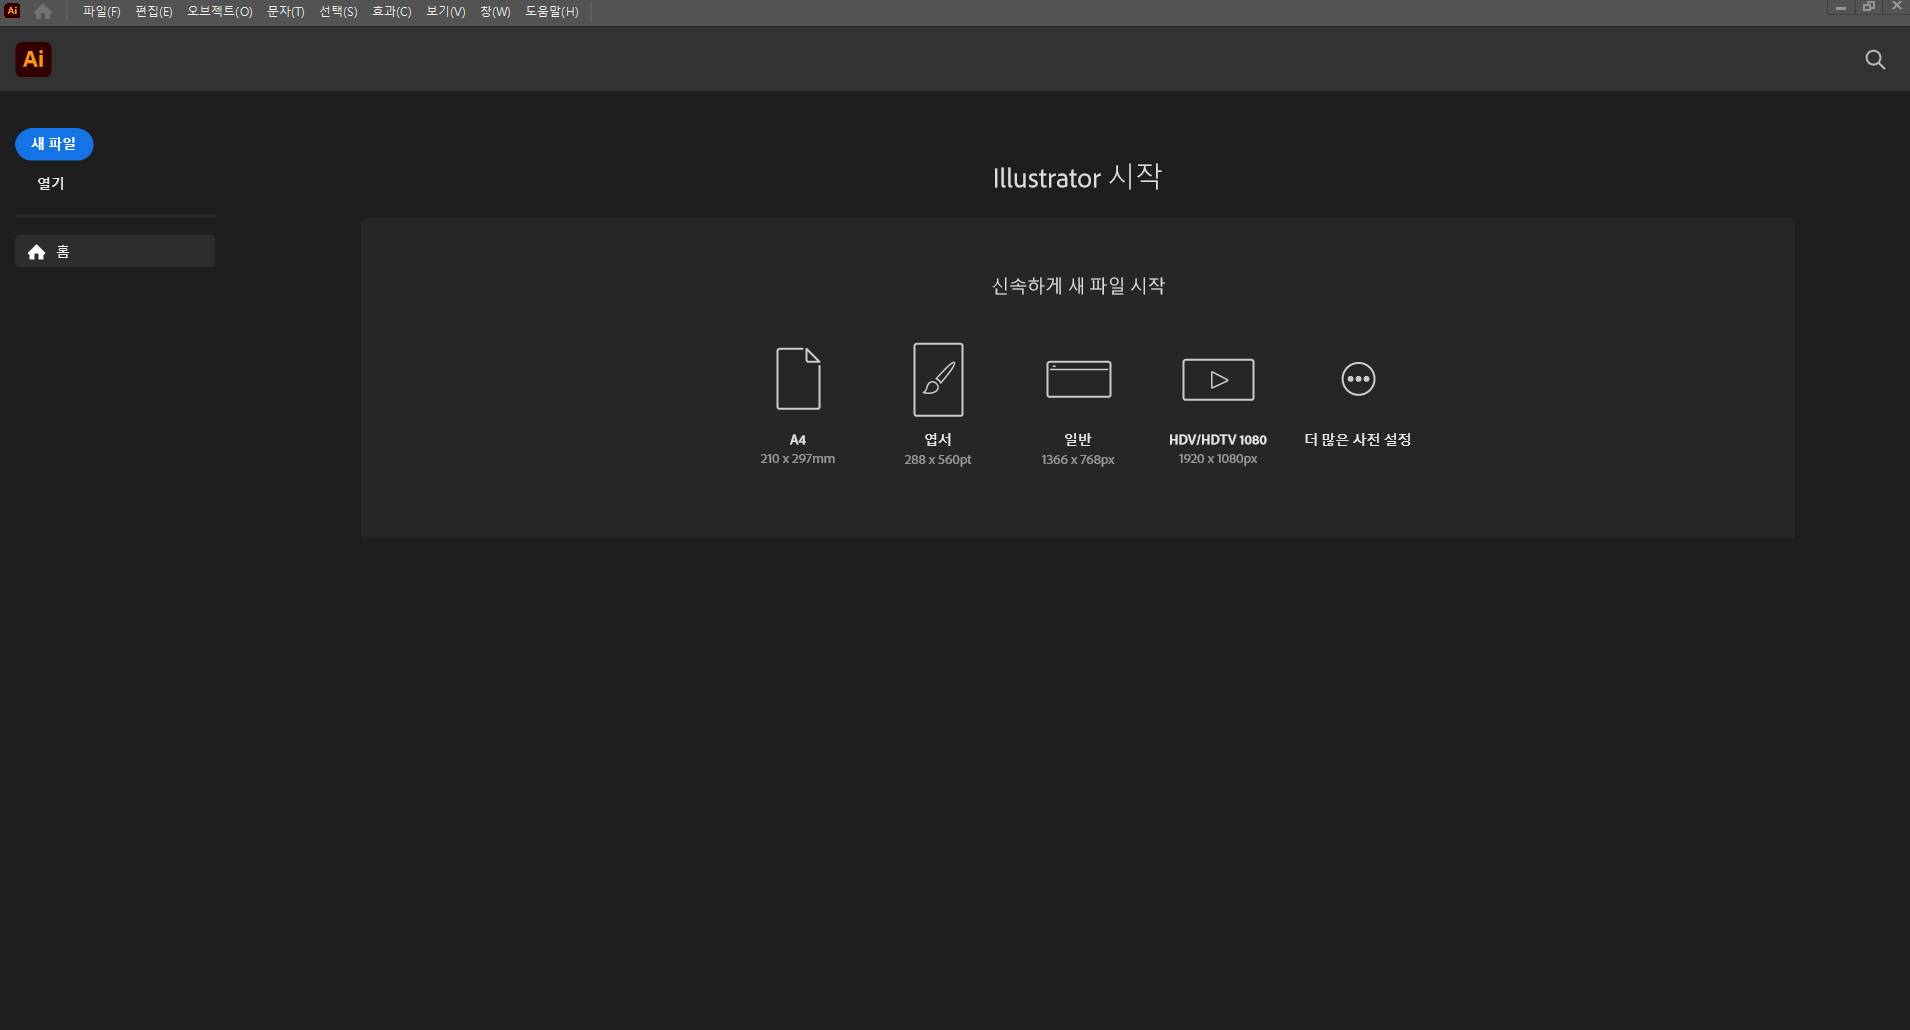The width and height of the screenshot is (1910, 1030).
Task: Open the 오브젝트(O) menu
Action: (220, 12)
